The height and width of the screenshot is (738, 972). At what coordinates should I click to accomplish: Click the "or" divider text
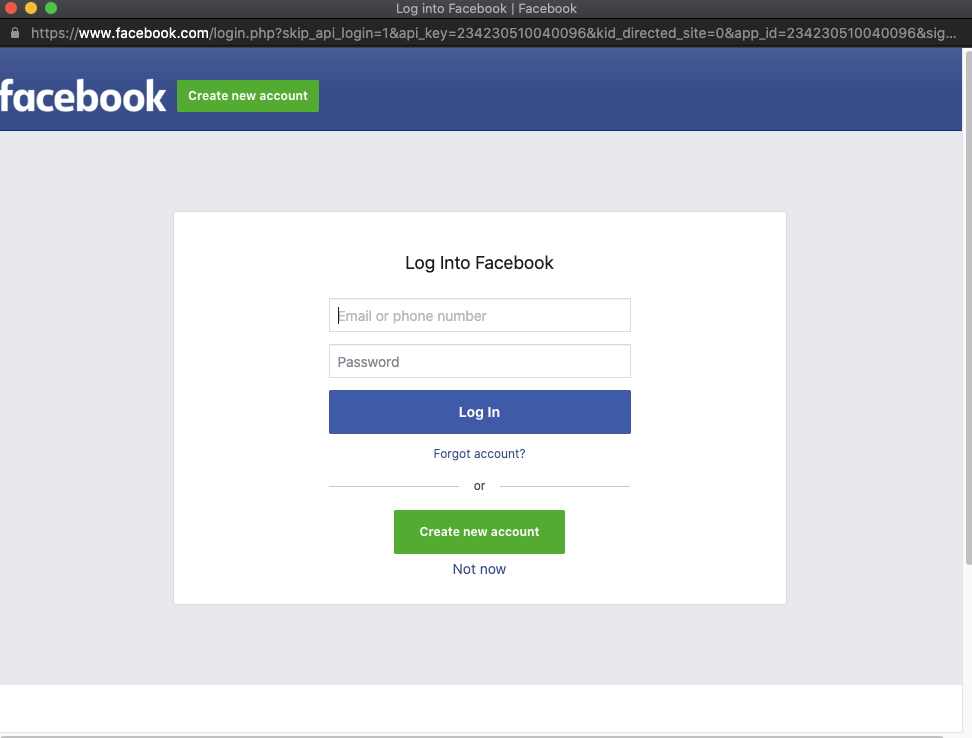[x=479, y=486]
